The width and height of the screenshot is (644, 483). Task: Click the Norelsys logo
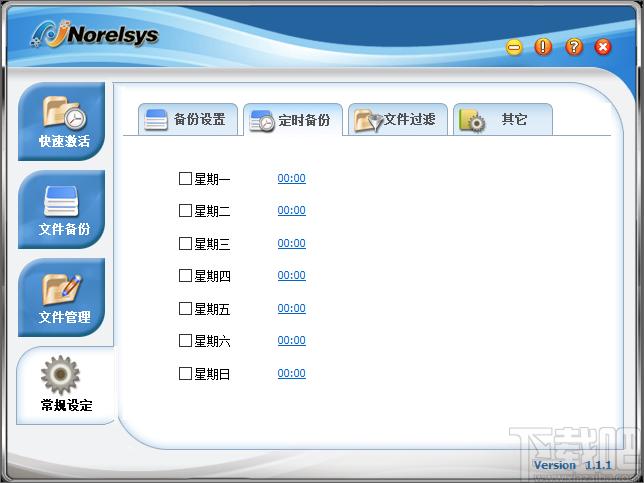point(95,34)
